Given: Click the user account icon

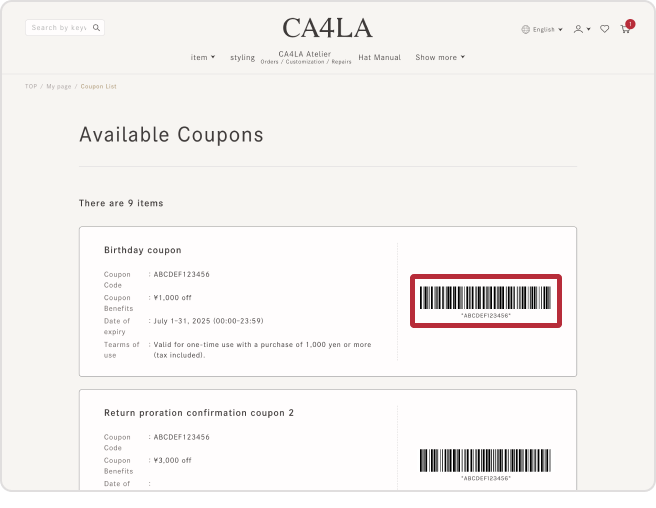Looking at the screenshot, I should click(x=578, y=29).
